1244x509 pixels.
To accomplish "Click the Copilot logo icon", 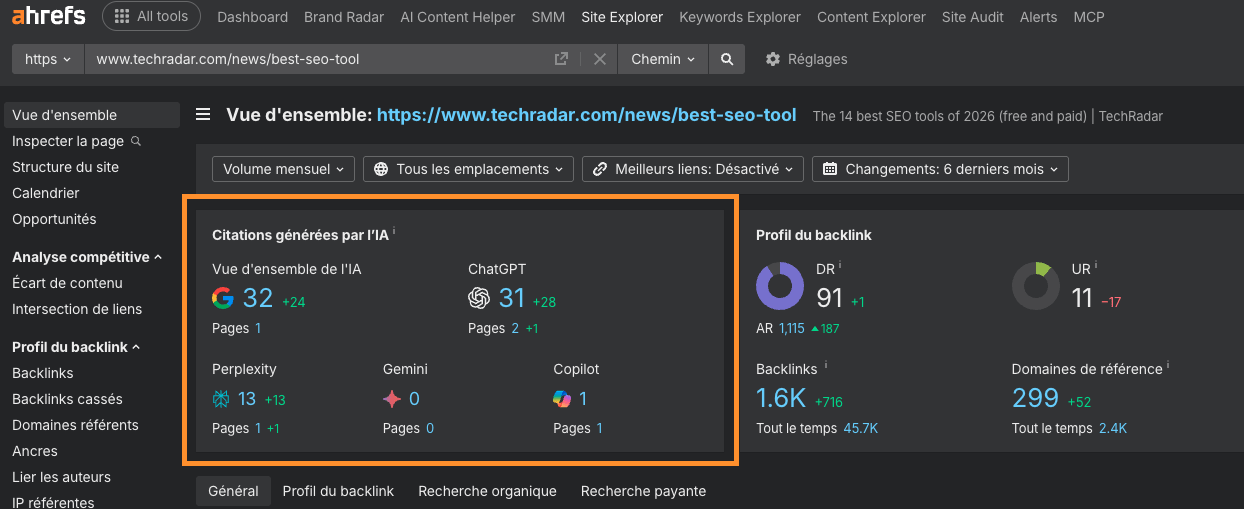I will pos(563,399).
